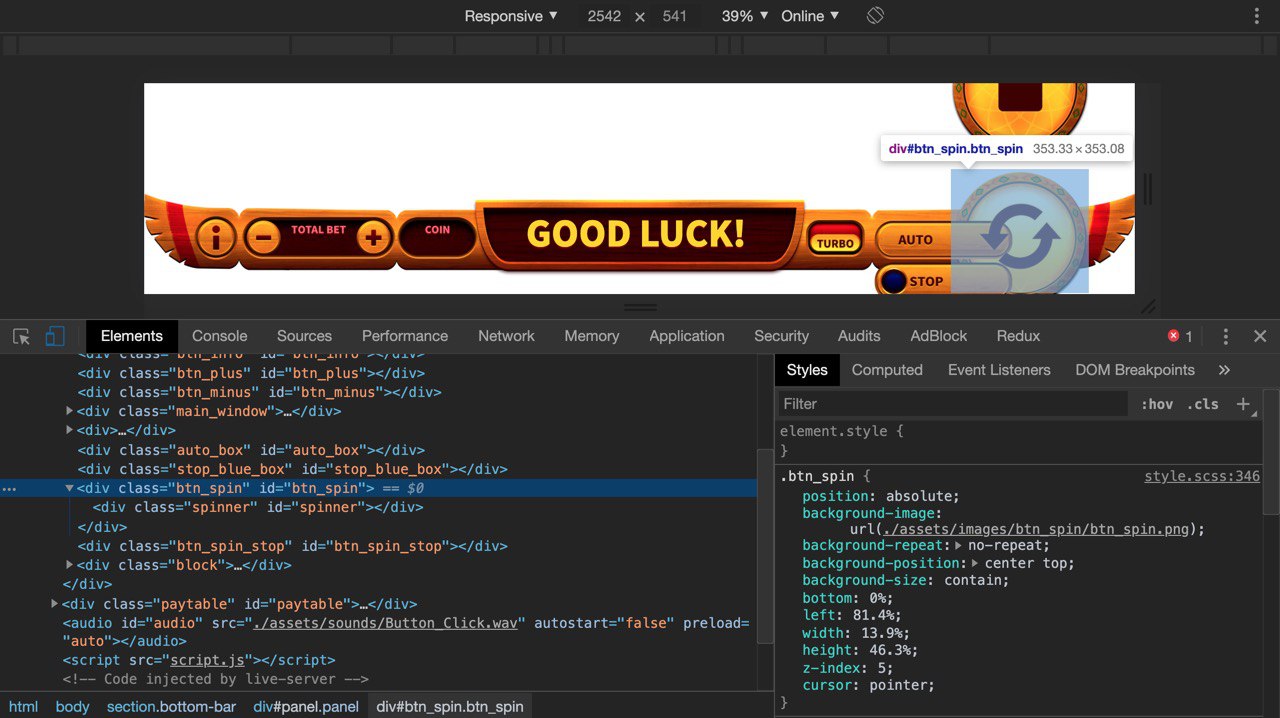Expand the background-position shorthand arrow
Image resolution: width=1280 pixels, height=718 pixels.
[976, 564]
